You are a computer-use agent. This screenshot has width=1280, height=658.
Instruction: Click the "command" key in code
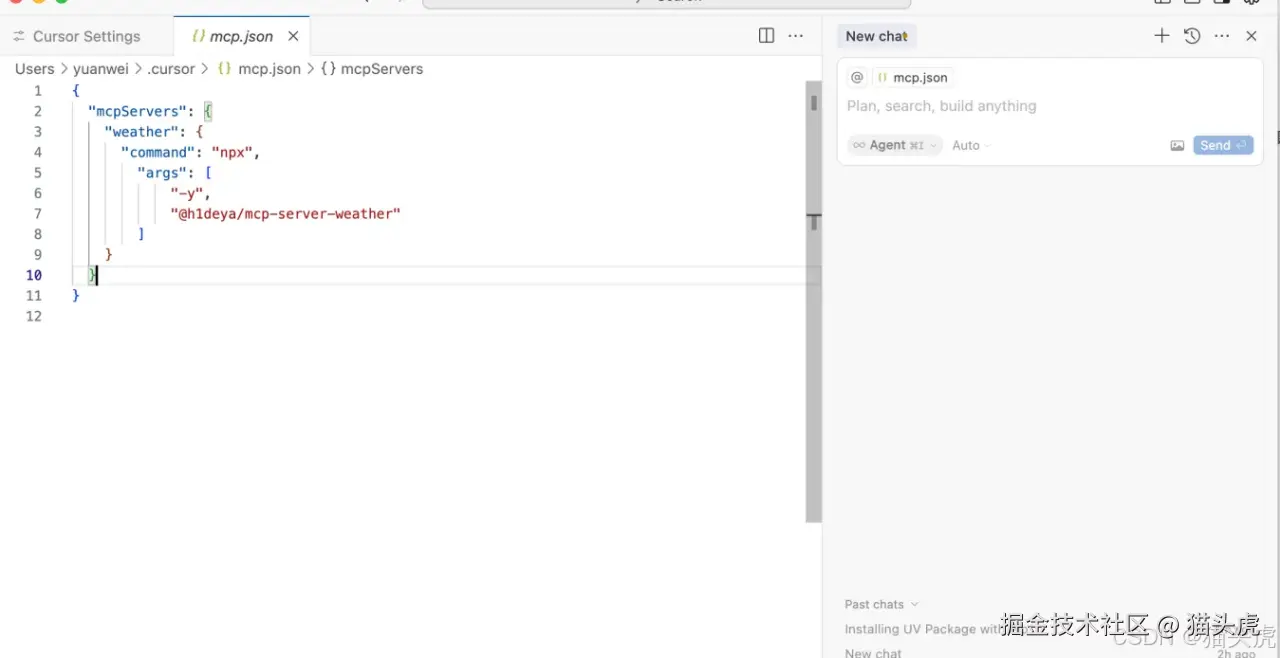click(x=158, y=152)
